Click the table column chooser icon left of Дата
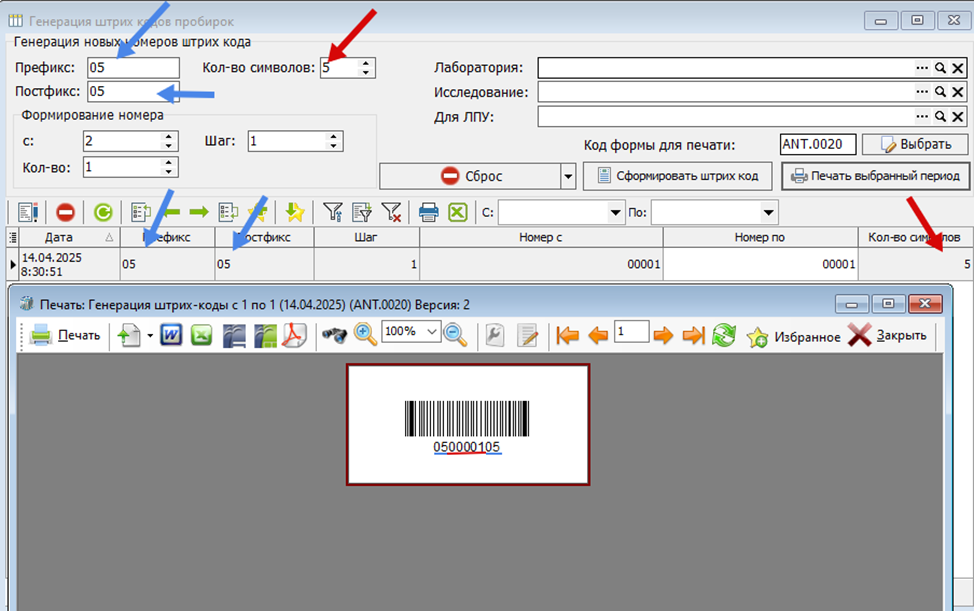 (x=12, y=237)
